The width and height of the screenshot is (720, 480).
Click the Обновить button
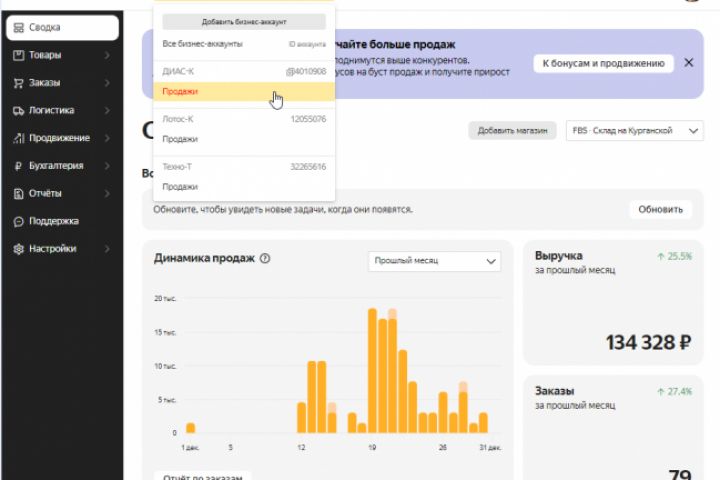point(660,209)
